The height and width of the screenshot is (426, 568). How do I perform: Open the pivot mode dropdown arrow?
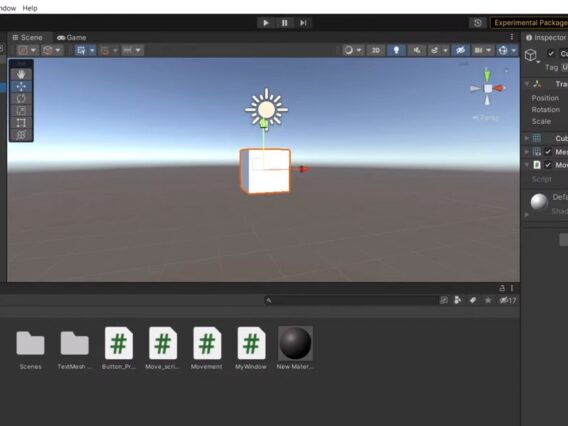(33, 50)
